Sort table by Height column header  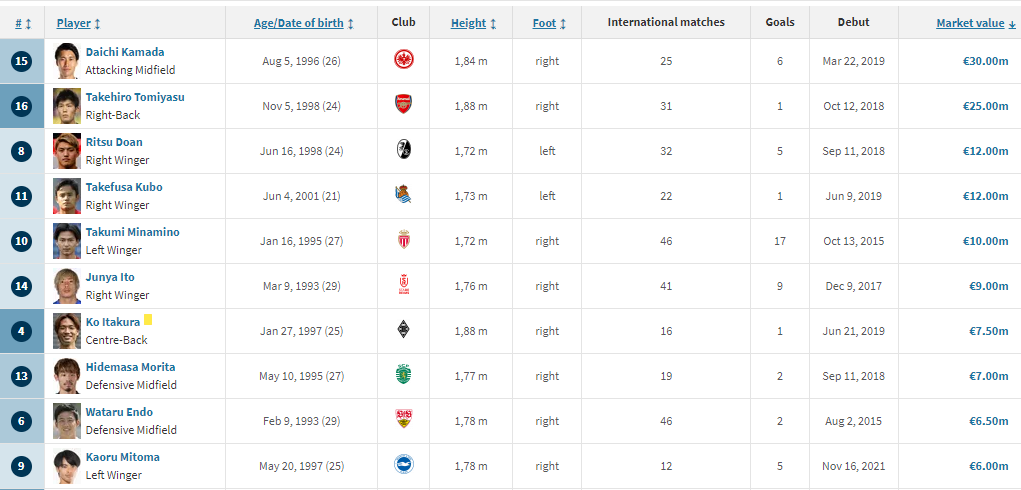[x=468, y=22]
